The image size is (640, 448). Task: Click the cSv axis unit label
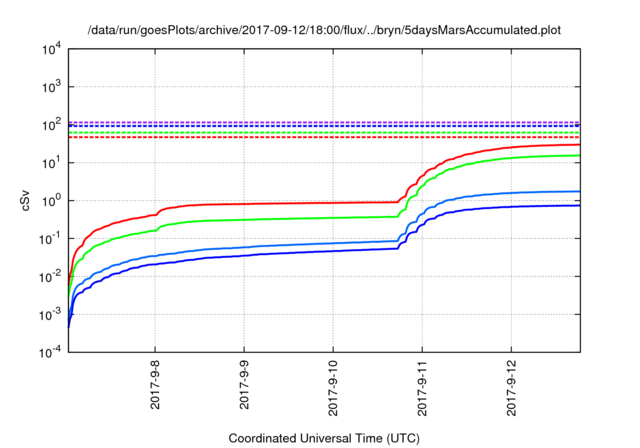(25, 201)
